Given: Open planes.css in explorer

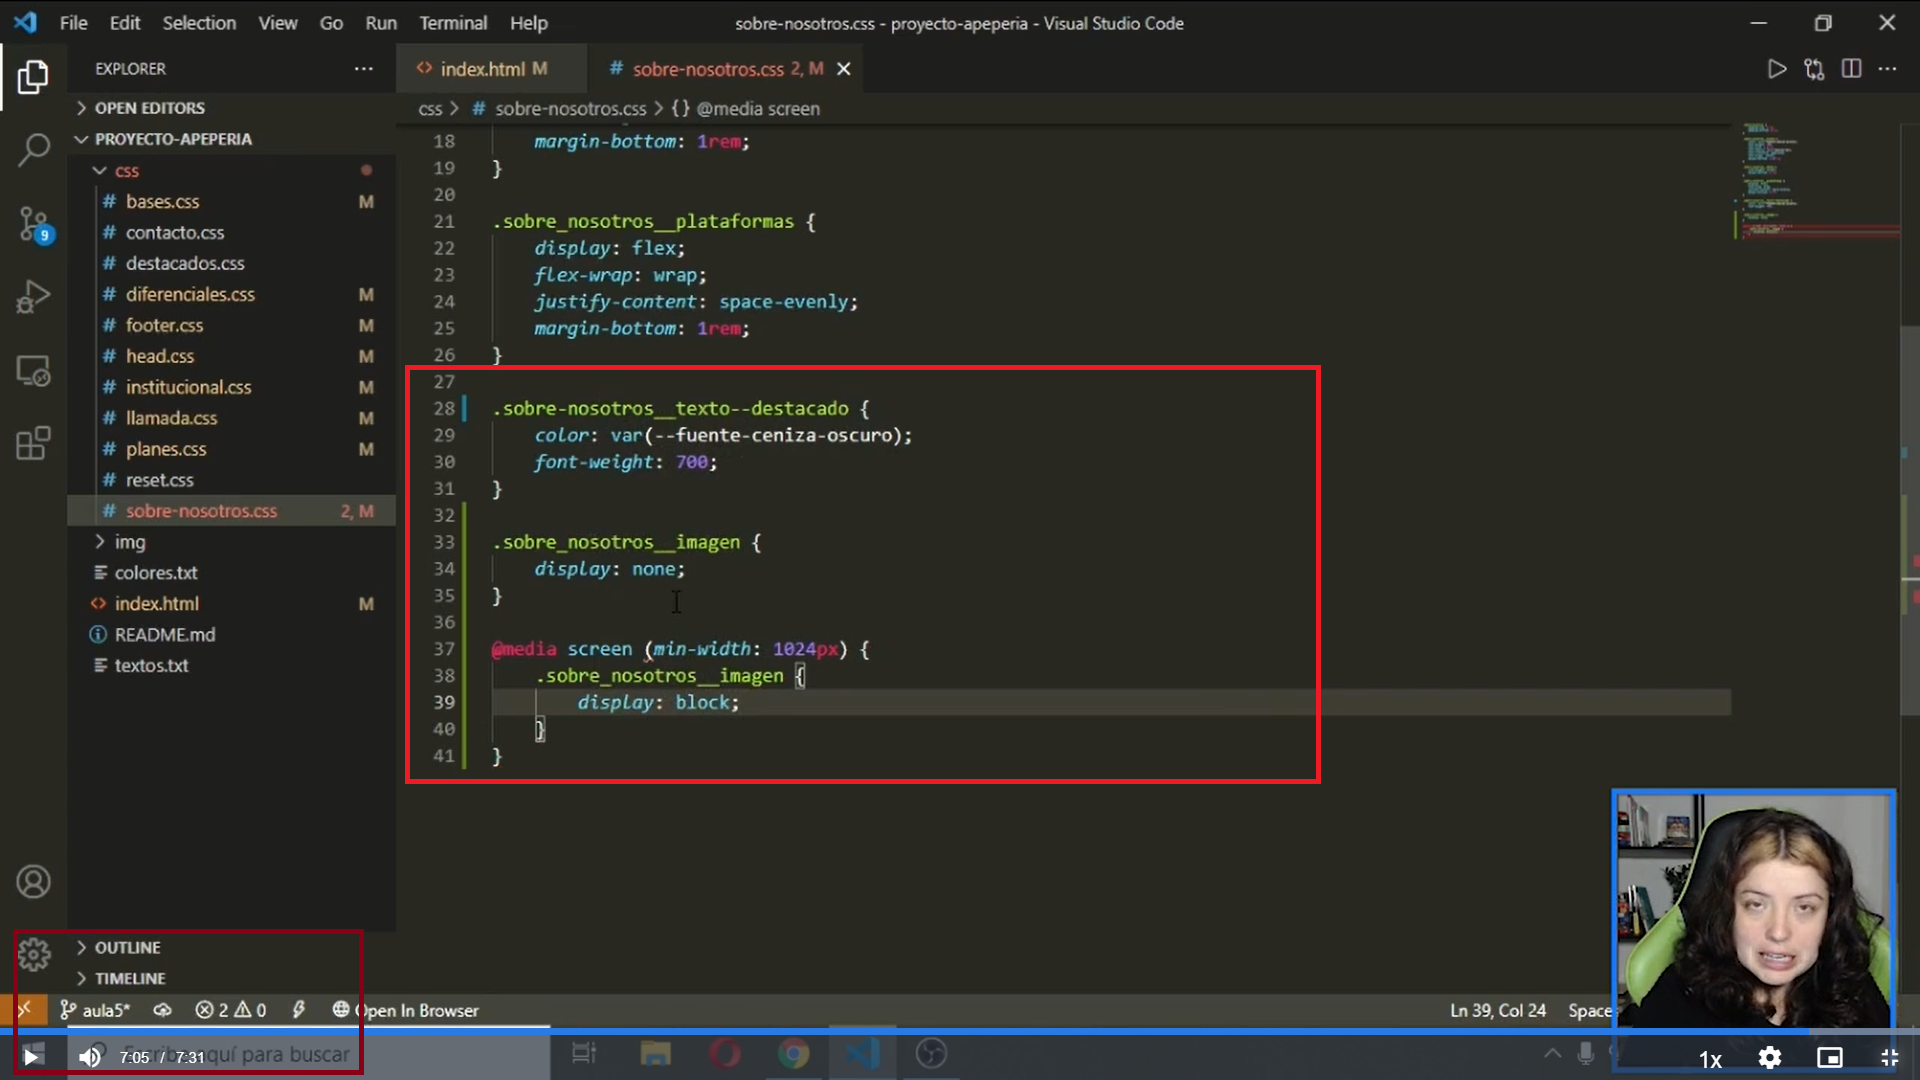Looking at the screenshot, I should coord(230,450).
